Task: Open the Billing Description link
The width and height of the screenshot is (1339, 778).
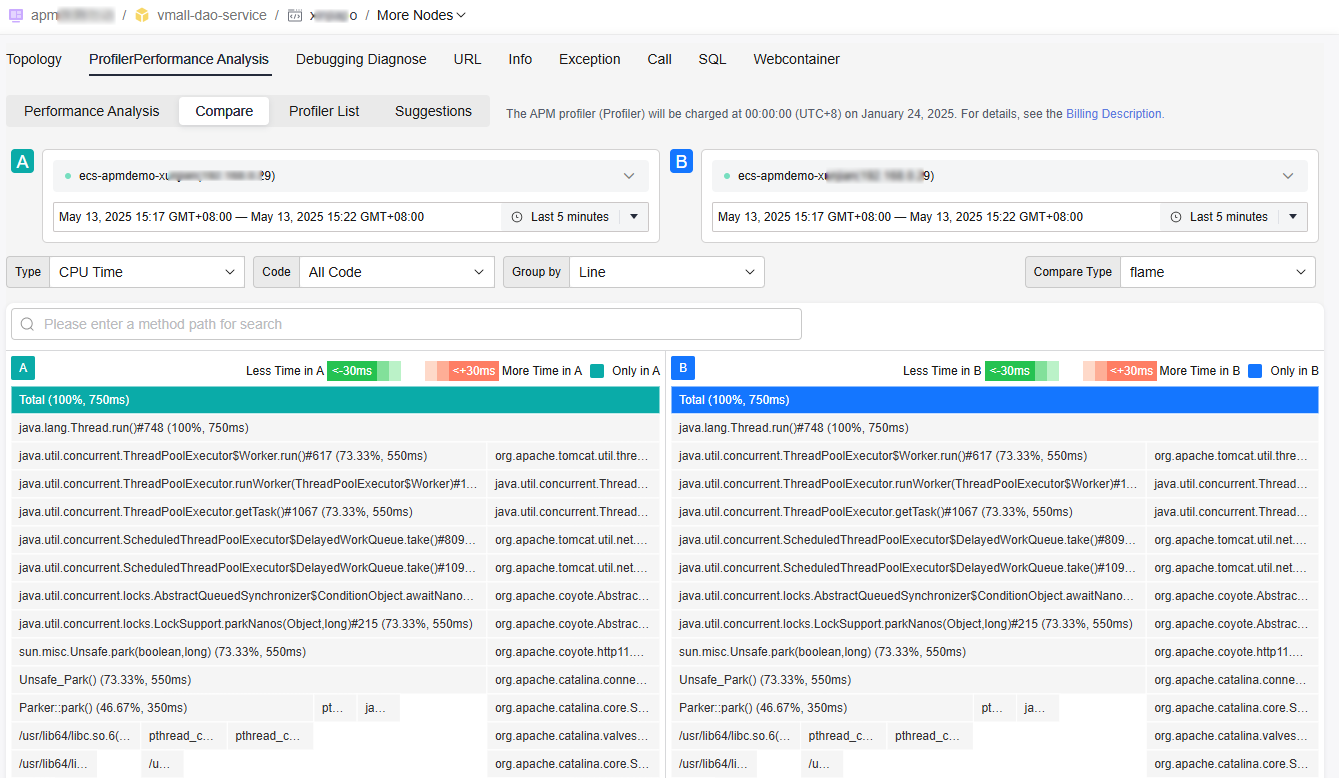Action: [x=1114, y=114]
